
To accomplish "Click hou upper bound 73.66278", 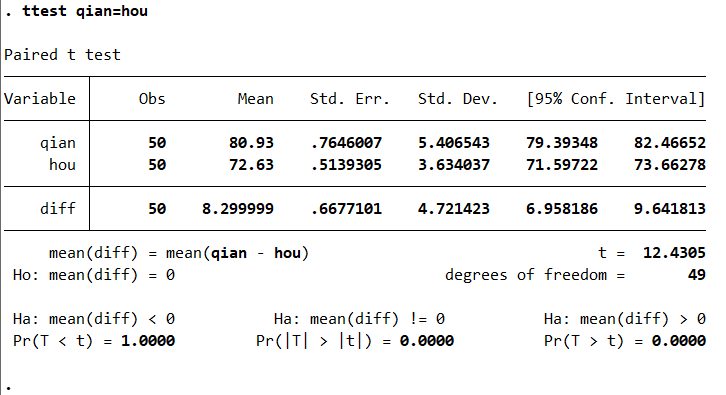I will [x=670, y=164].
